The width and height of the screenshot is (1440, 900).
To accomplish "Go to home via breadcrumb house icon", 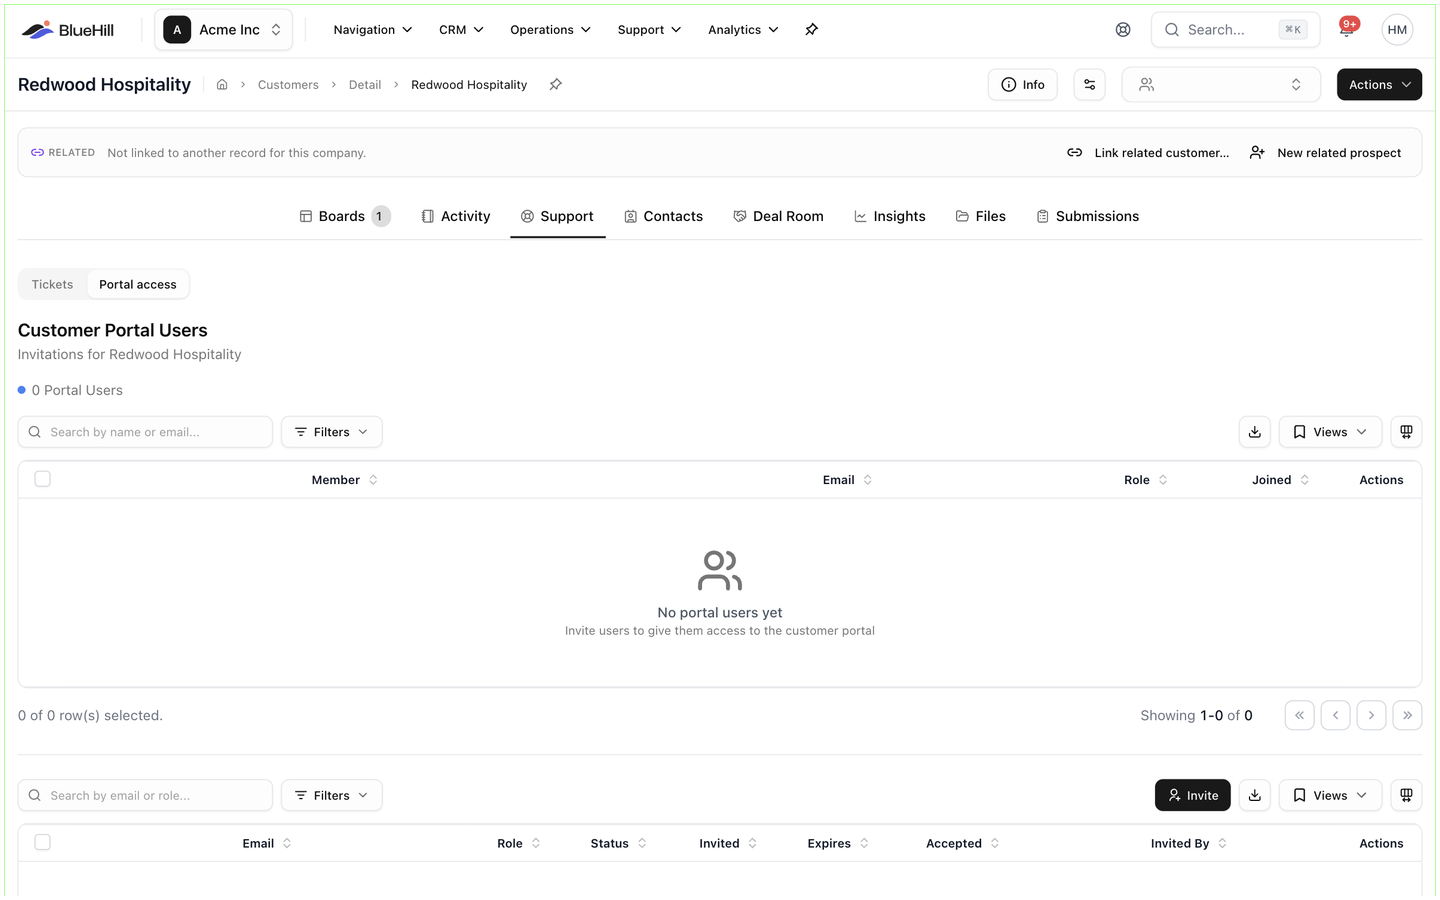I will pyautogui.click(x=222, y=85).
